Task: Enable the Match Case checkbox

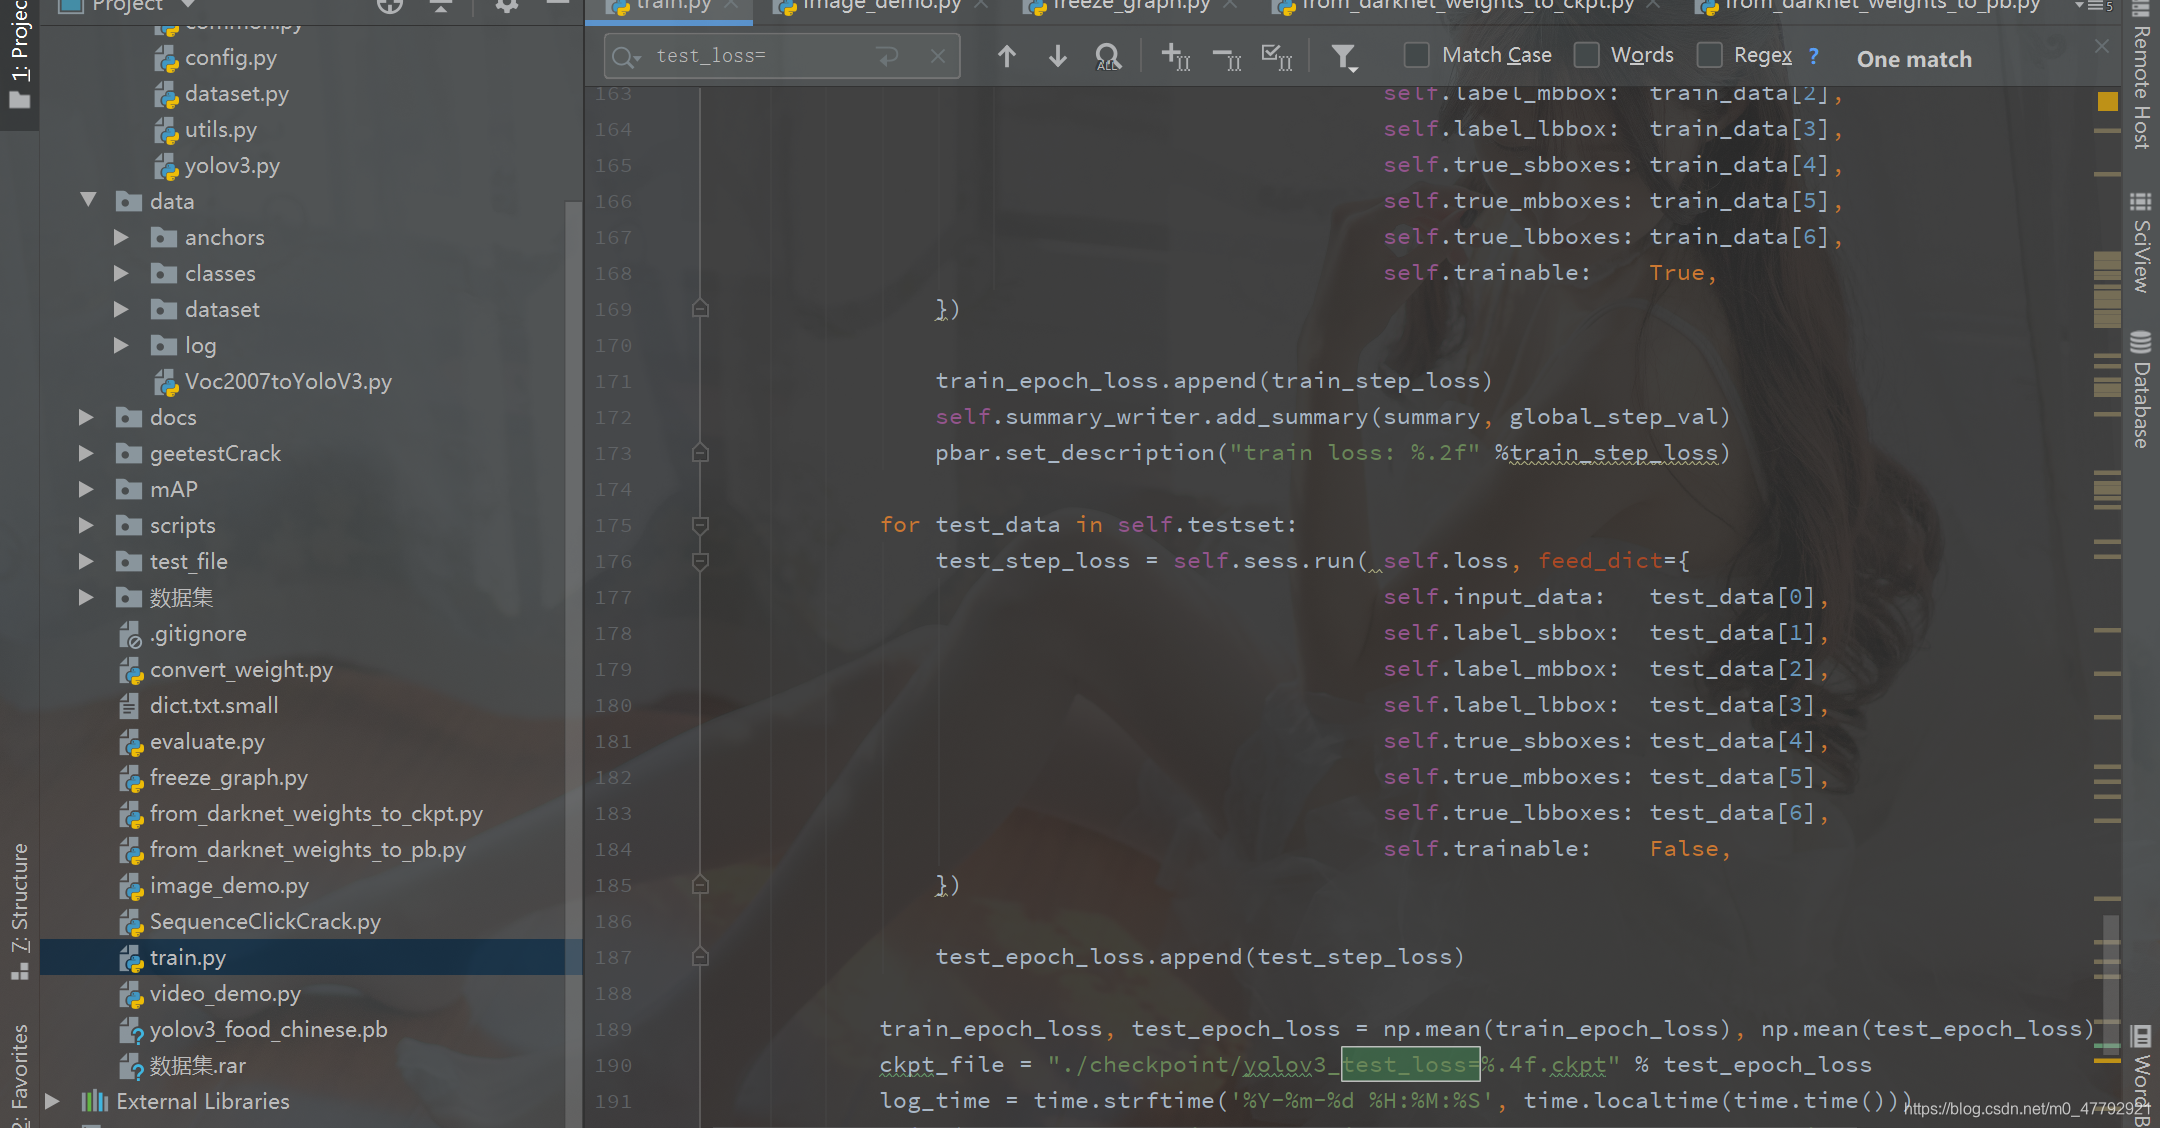Action: [x=1416, y=55]
